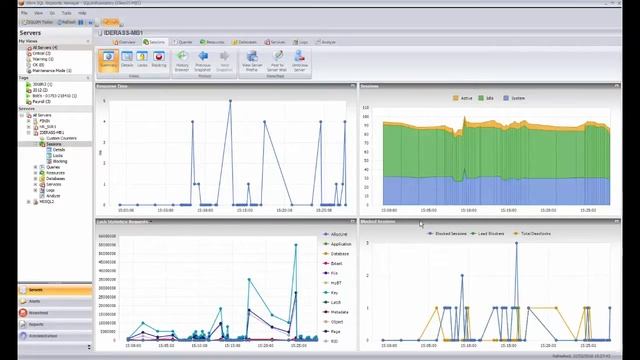Viewport: 640px width, 360px height.
Task: Click the Refresh toolbar button
Action: (x=67, y=22)
